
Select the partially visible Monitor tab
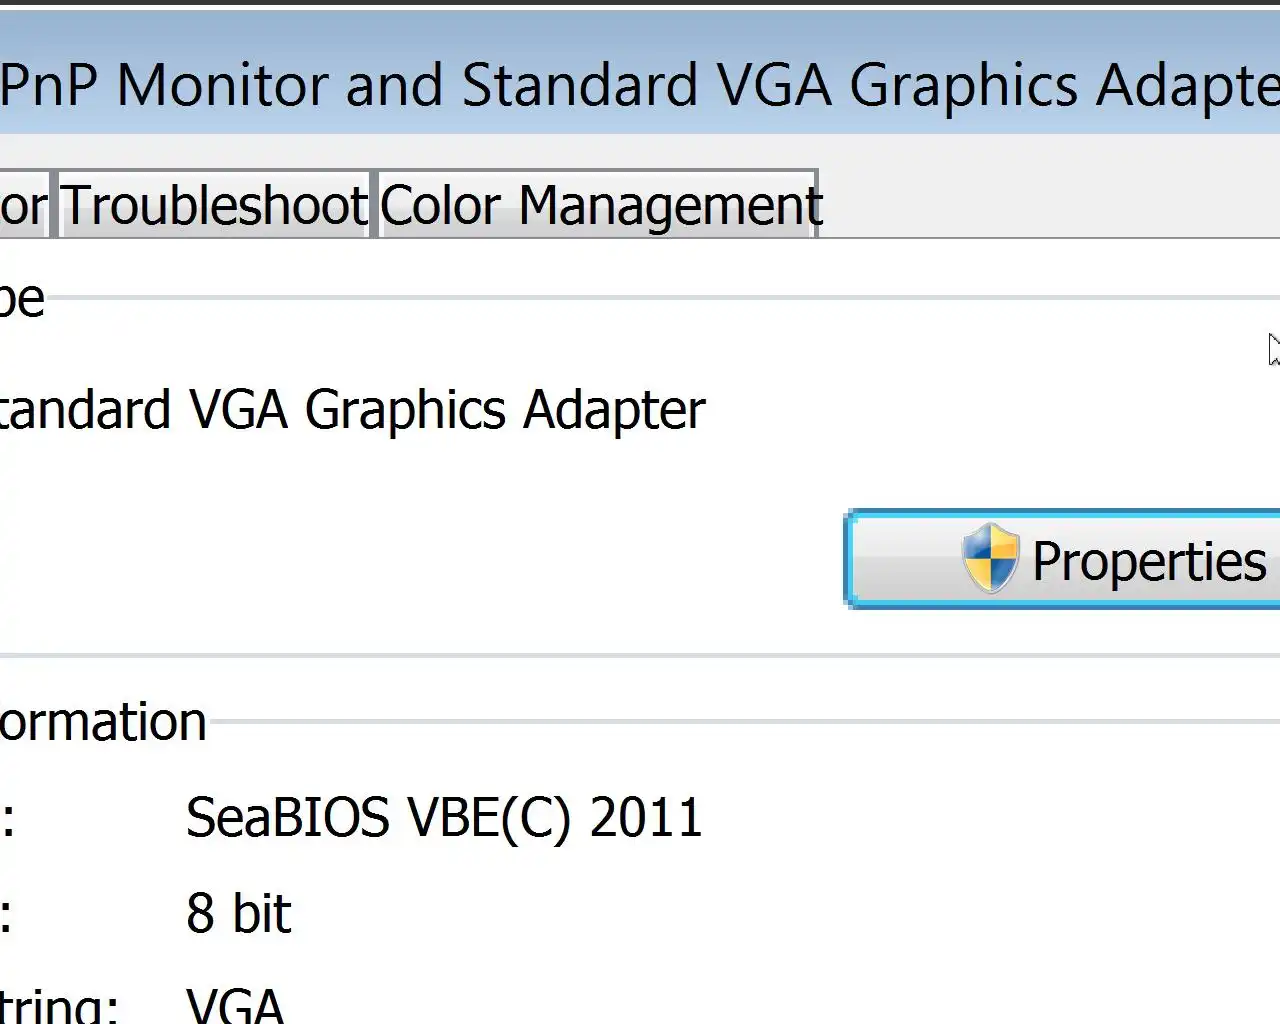pos(22,206)
